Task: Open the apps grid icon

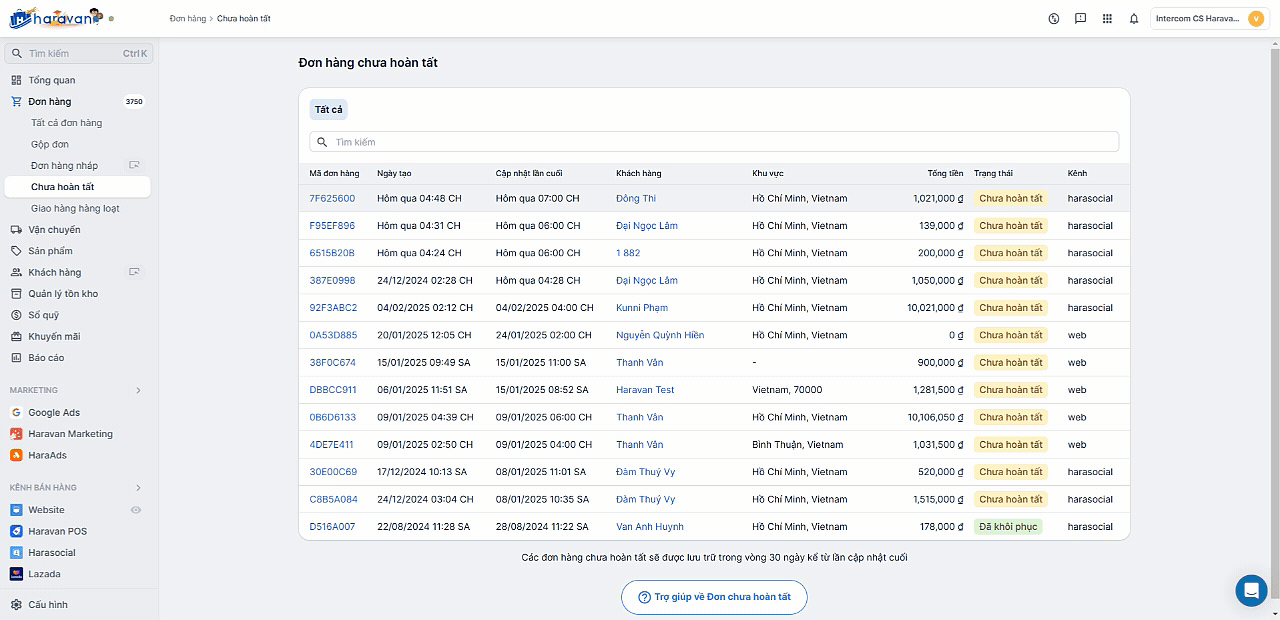Action: click(1107, 18)
